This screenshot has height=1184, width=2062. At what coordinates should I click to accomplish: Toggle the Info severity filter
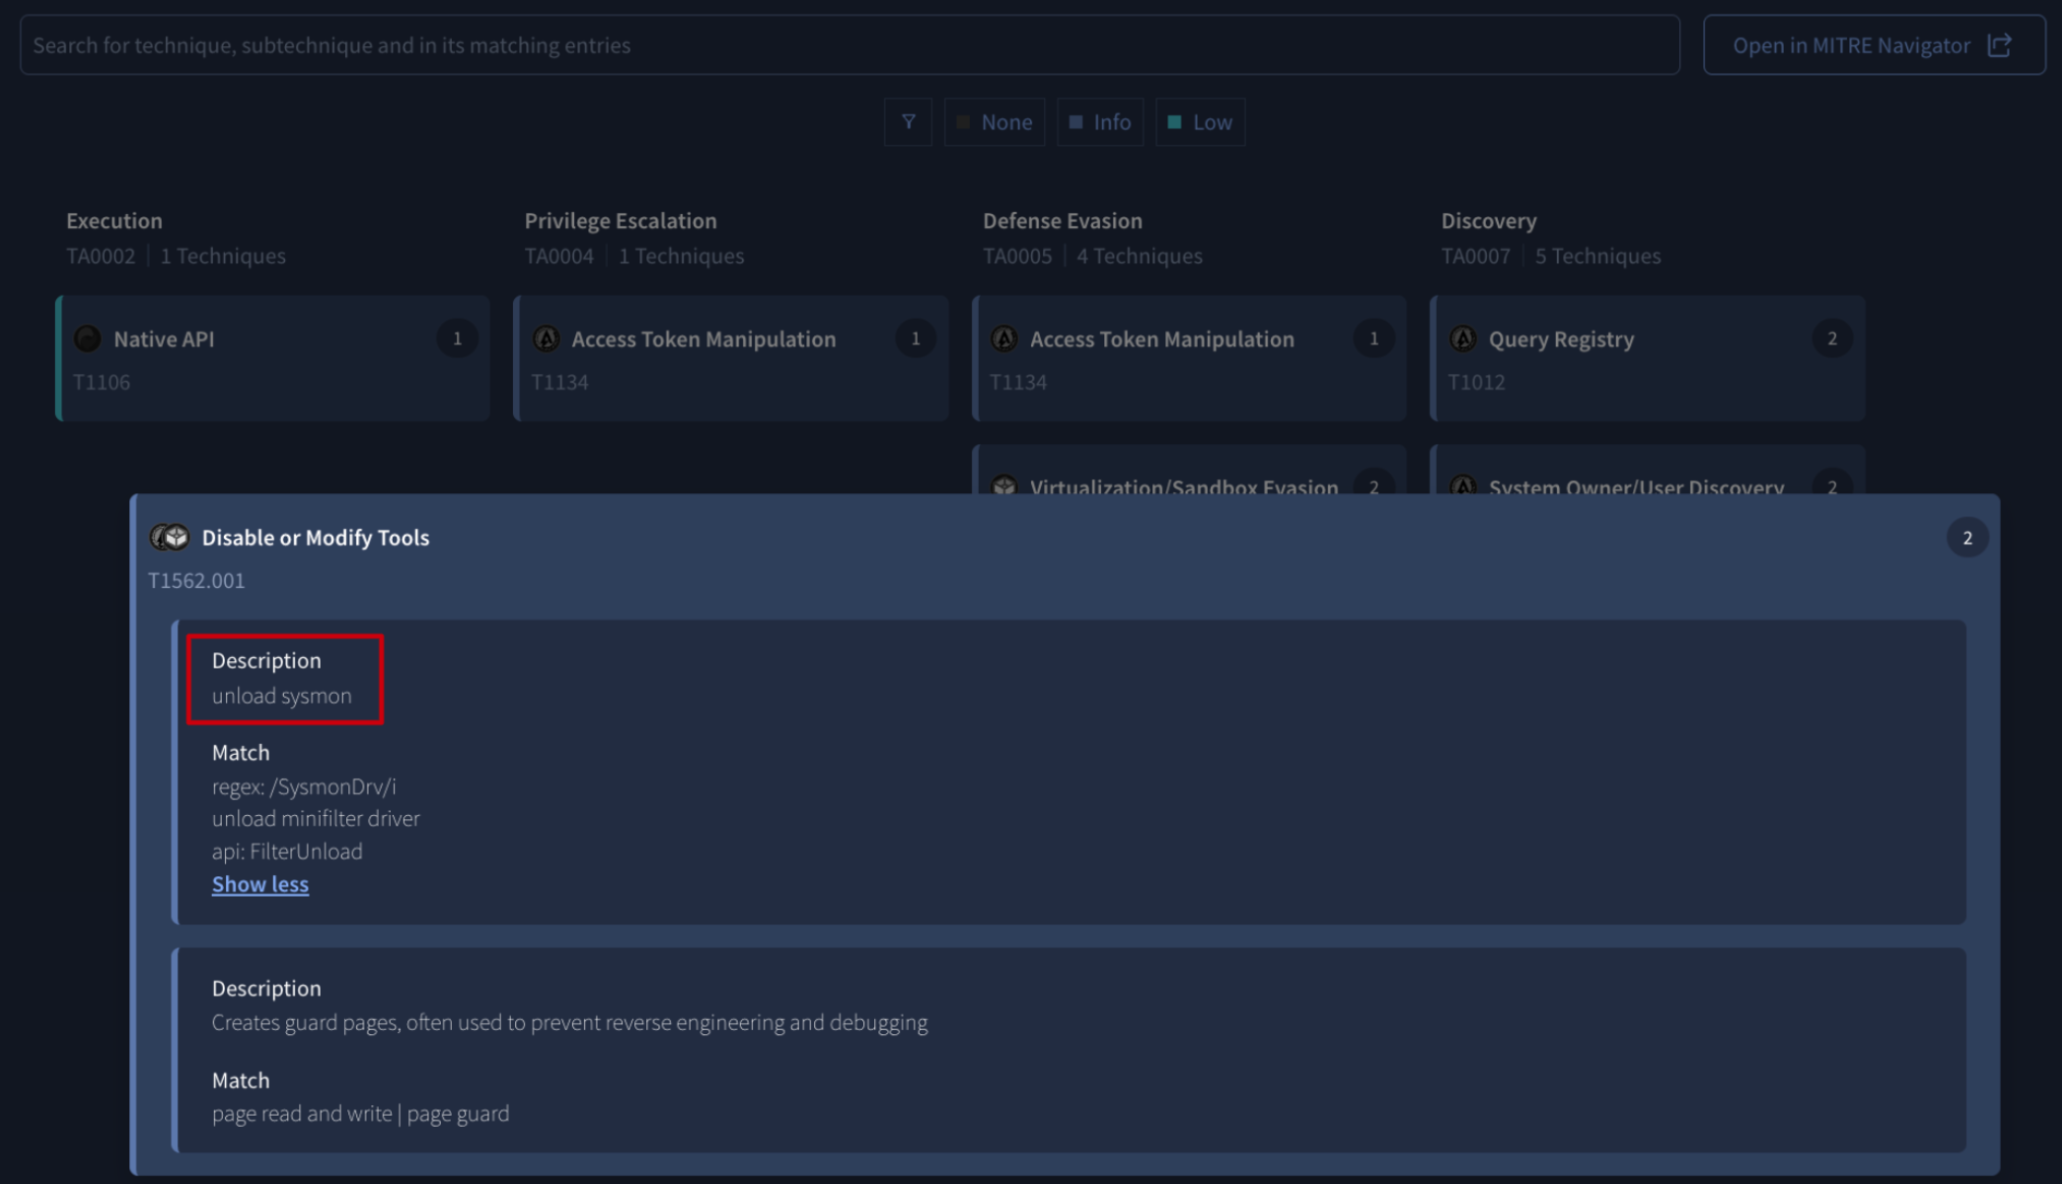click(x=1100, y=122)
